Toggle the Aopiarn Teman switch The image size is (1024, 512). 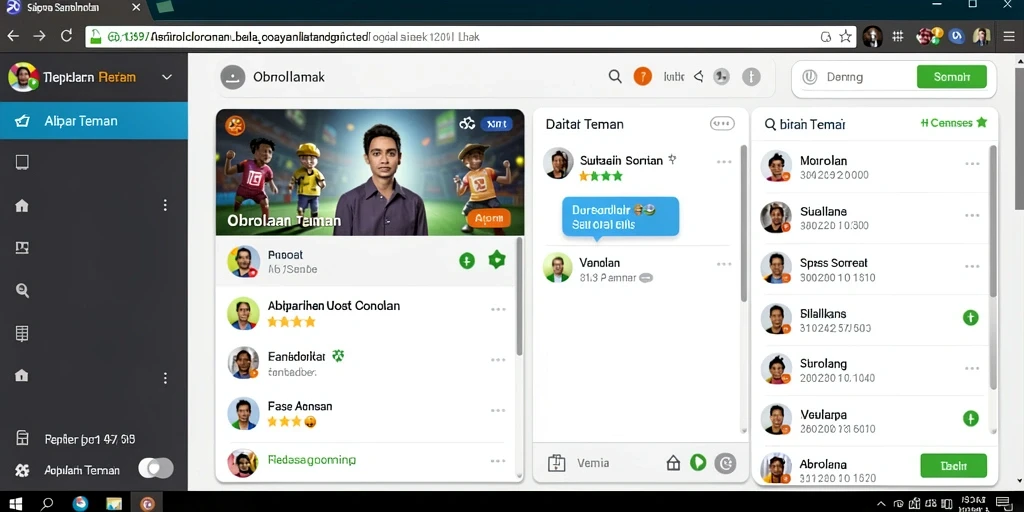tap(156, 468)
